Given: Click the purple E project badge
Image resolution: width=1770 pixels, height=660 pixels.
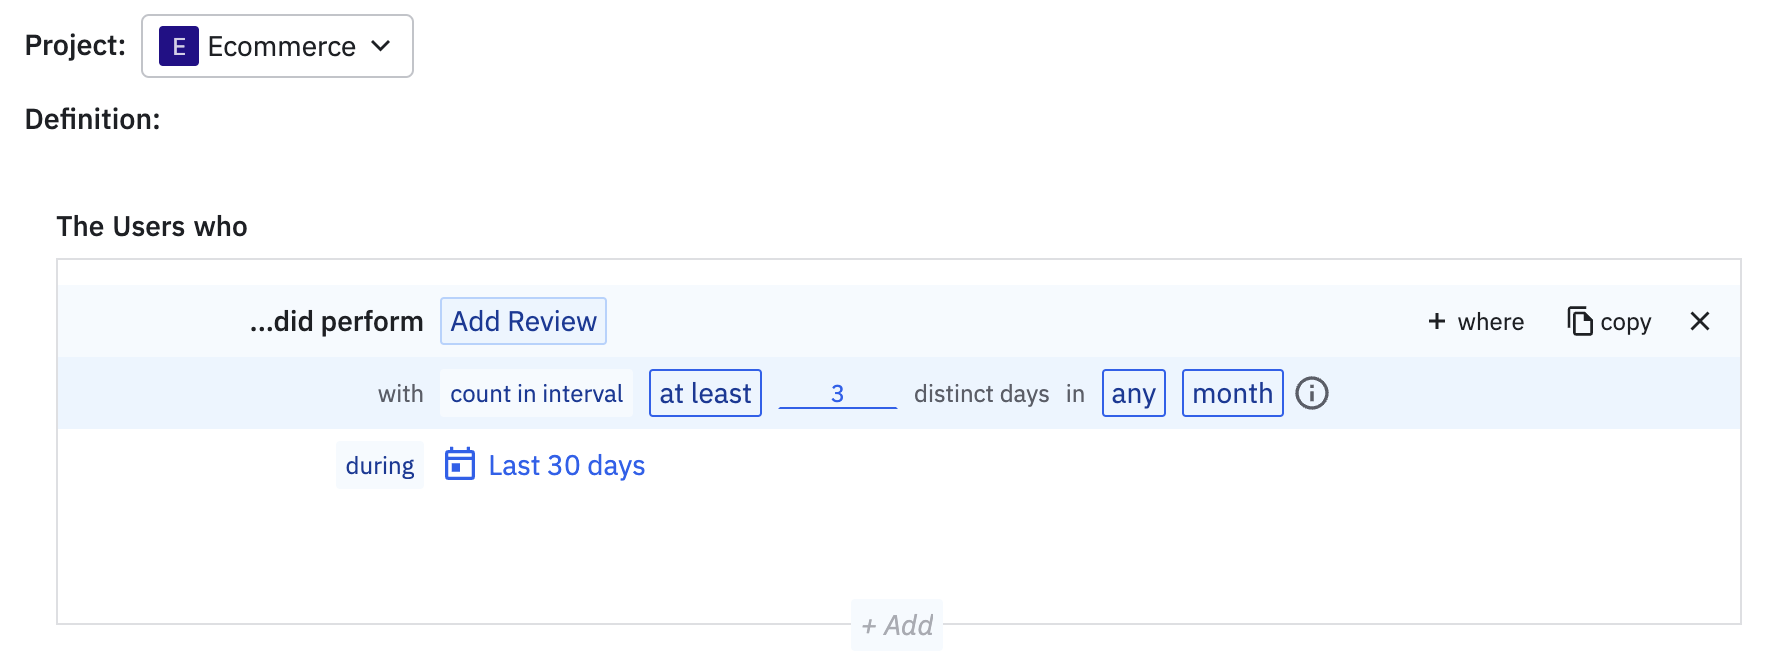Looking at the screenshot, I should click(x=178, y=46).
